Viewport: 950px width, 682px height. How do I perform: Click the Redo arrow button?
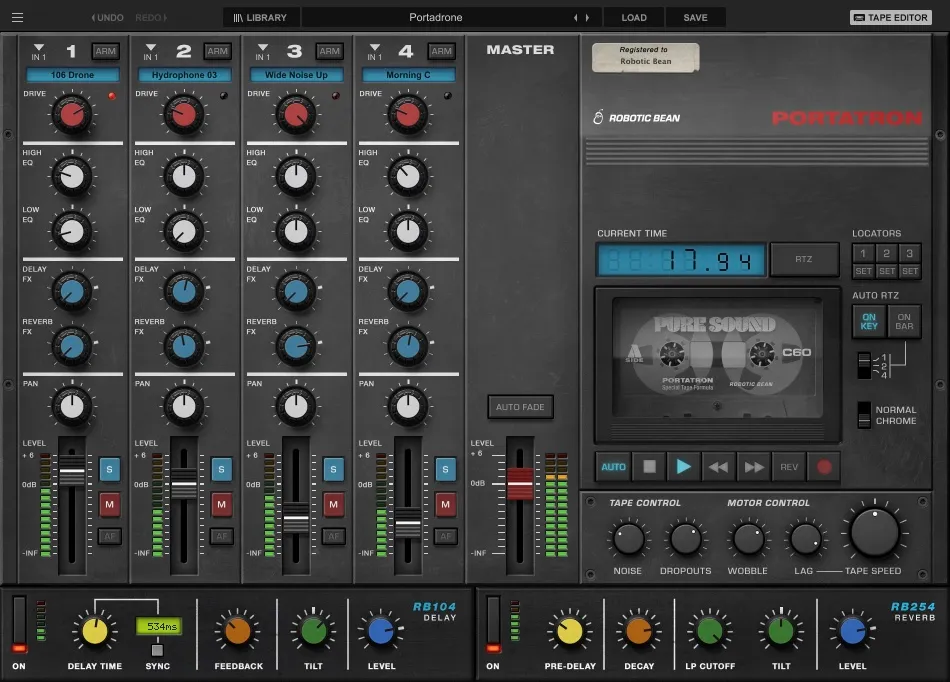point(151,18)
